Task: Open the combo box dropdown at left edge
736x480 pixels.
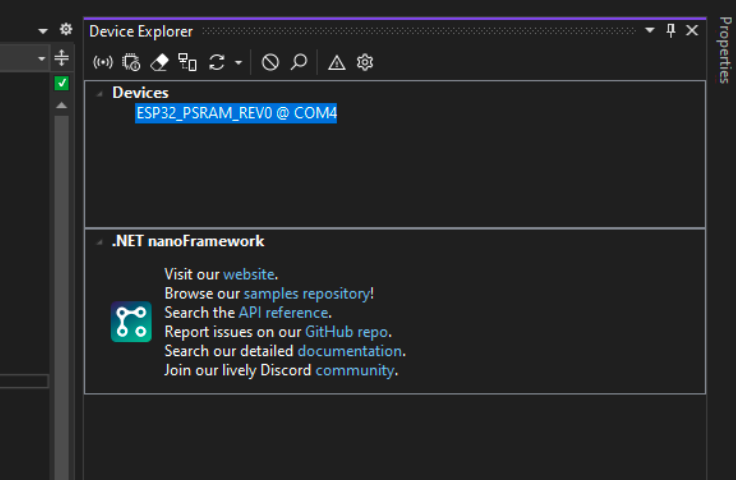Action: (x=41, y=59)
